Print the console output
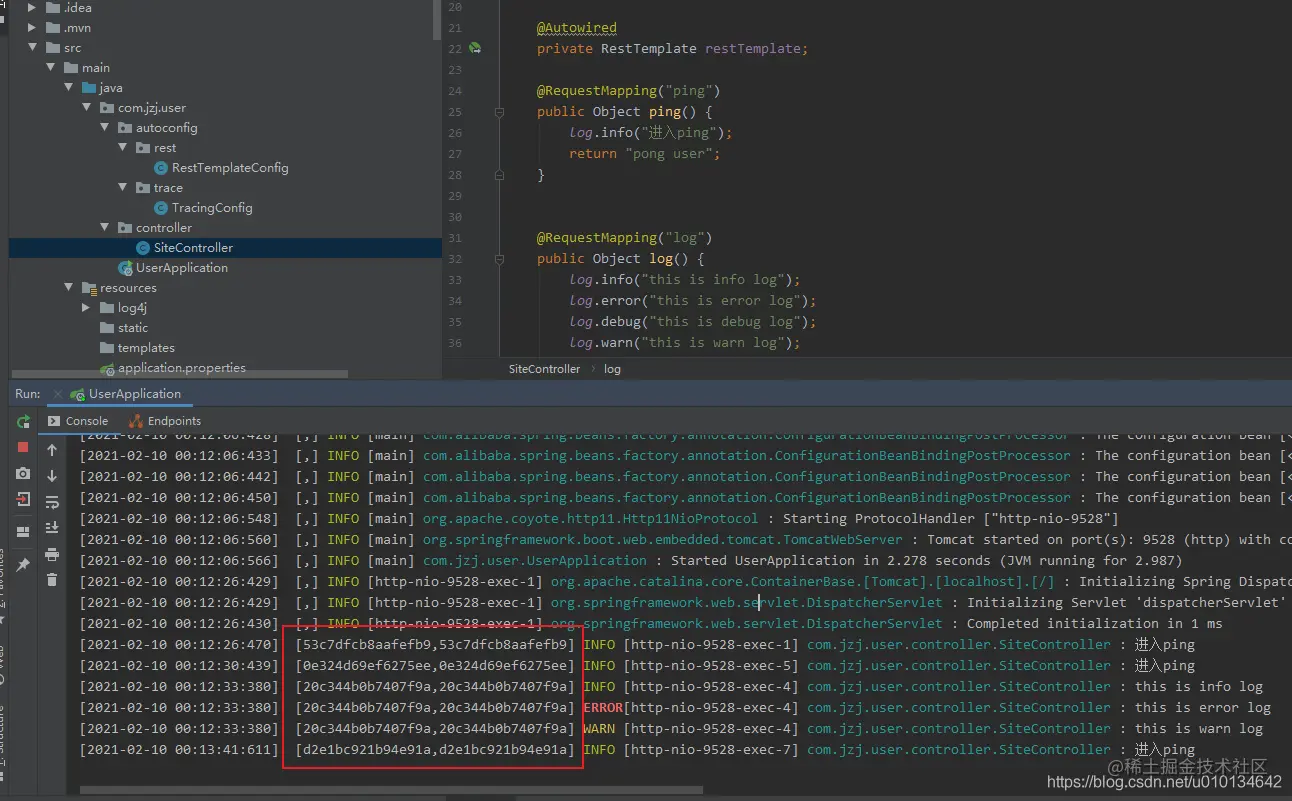 pyautogui.click(x=52, y=554)
